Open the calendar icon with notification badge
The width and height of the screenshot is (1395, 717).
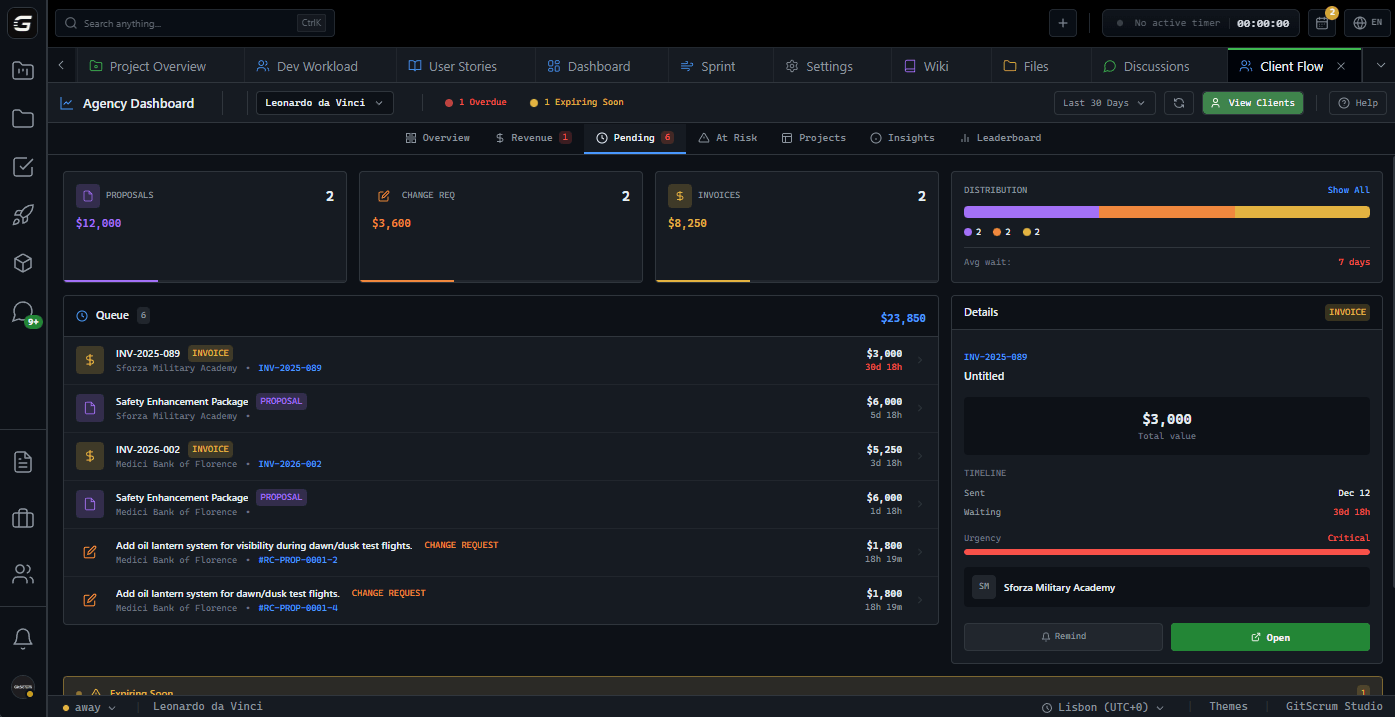(x=1322, y=23)
